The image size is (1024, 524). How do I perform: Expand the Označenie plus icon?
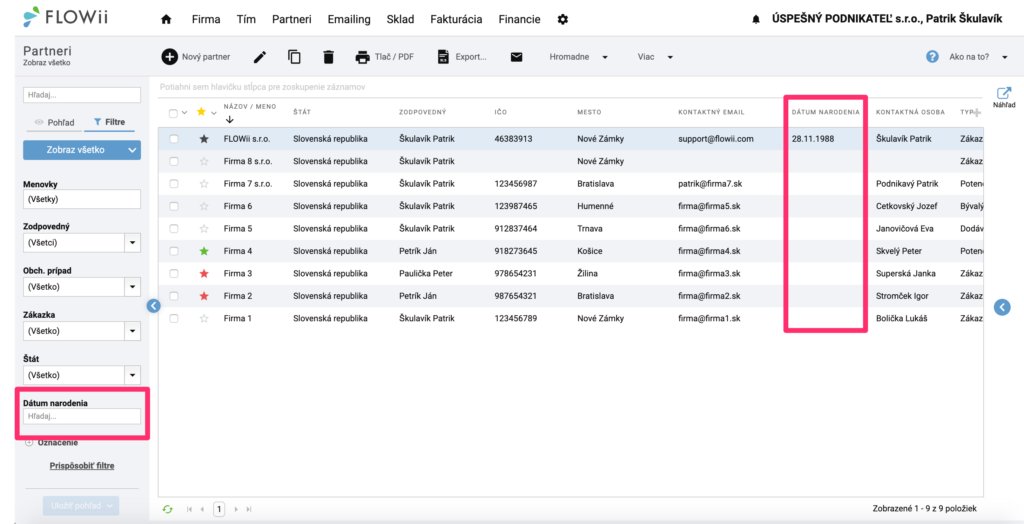tap(29, 442)
